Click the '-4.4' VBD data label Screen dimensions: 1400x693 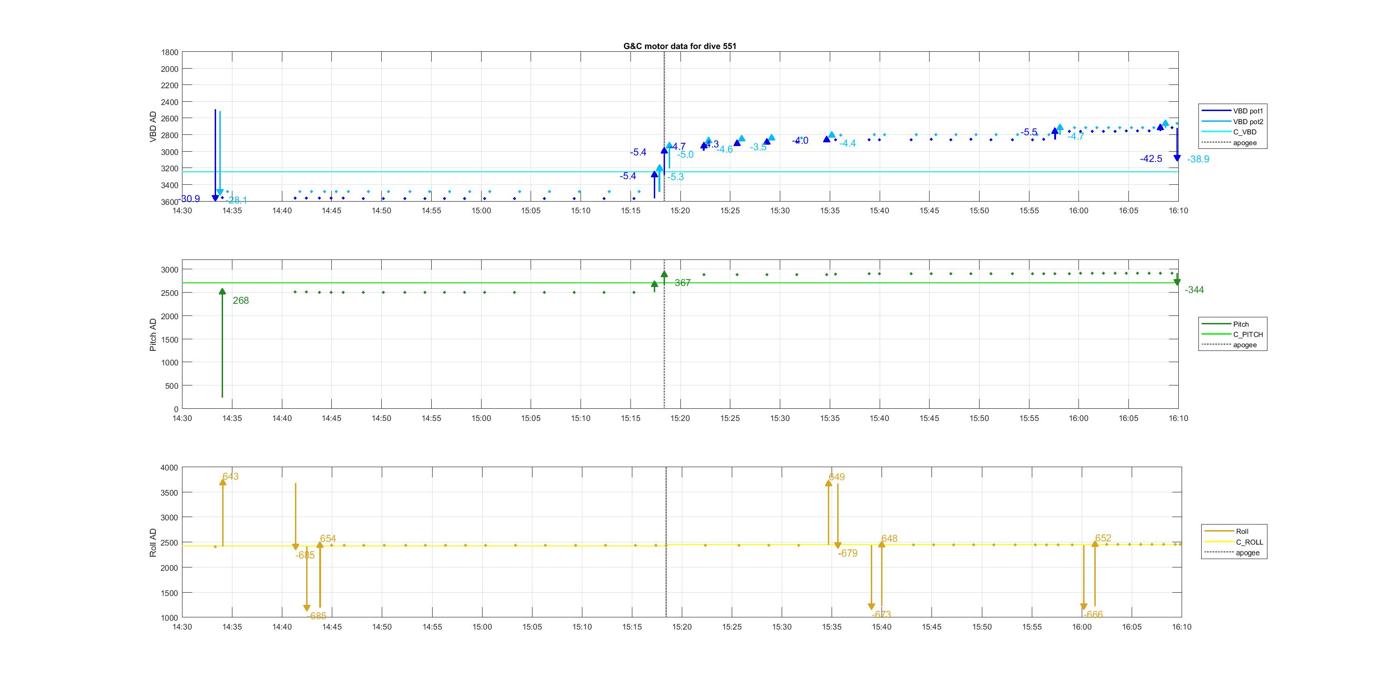(847, 144)
